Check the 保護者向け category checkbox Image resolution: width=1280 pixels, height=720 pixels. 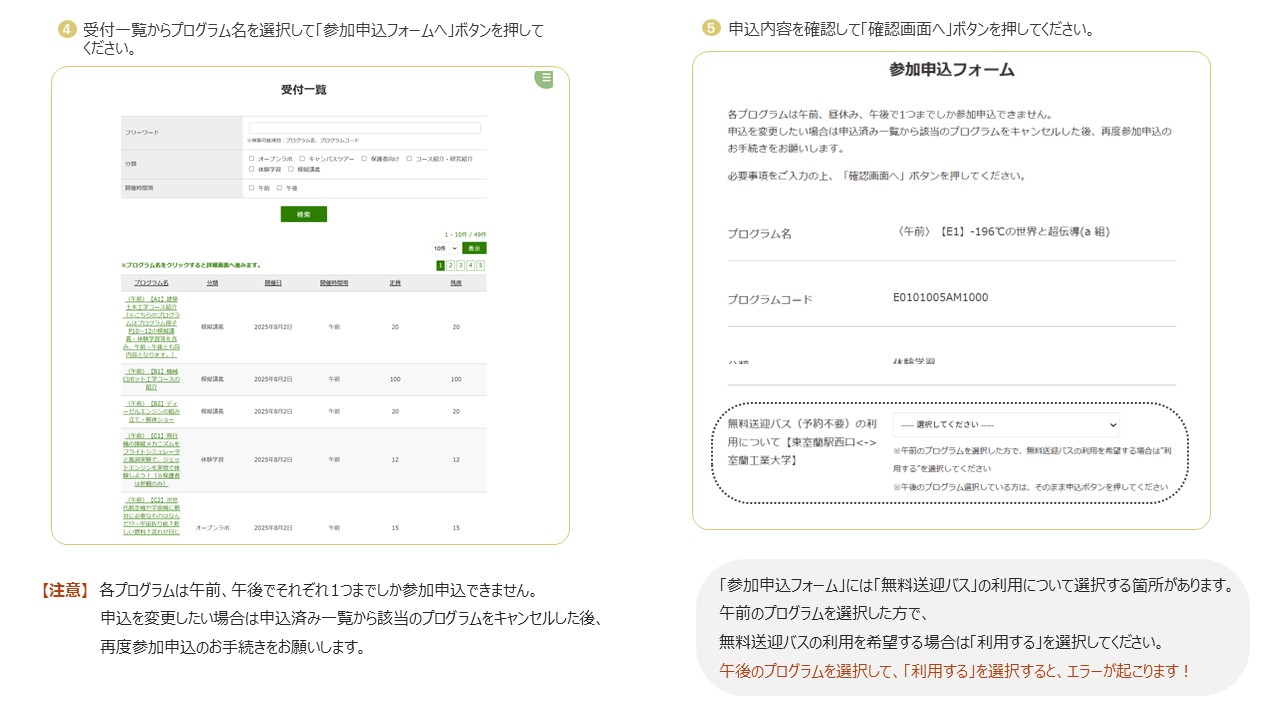tap(364, 159)
